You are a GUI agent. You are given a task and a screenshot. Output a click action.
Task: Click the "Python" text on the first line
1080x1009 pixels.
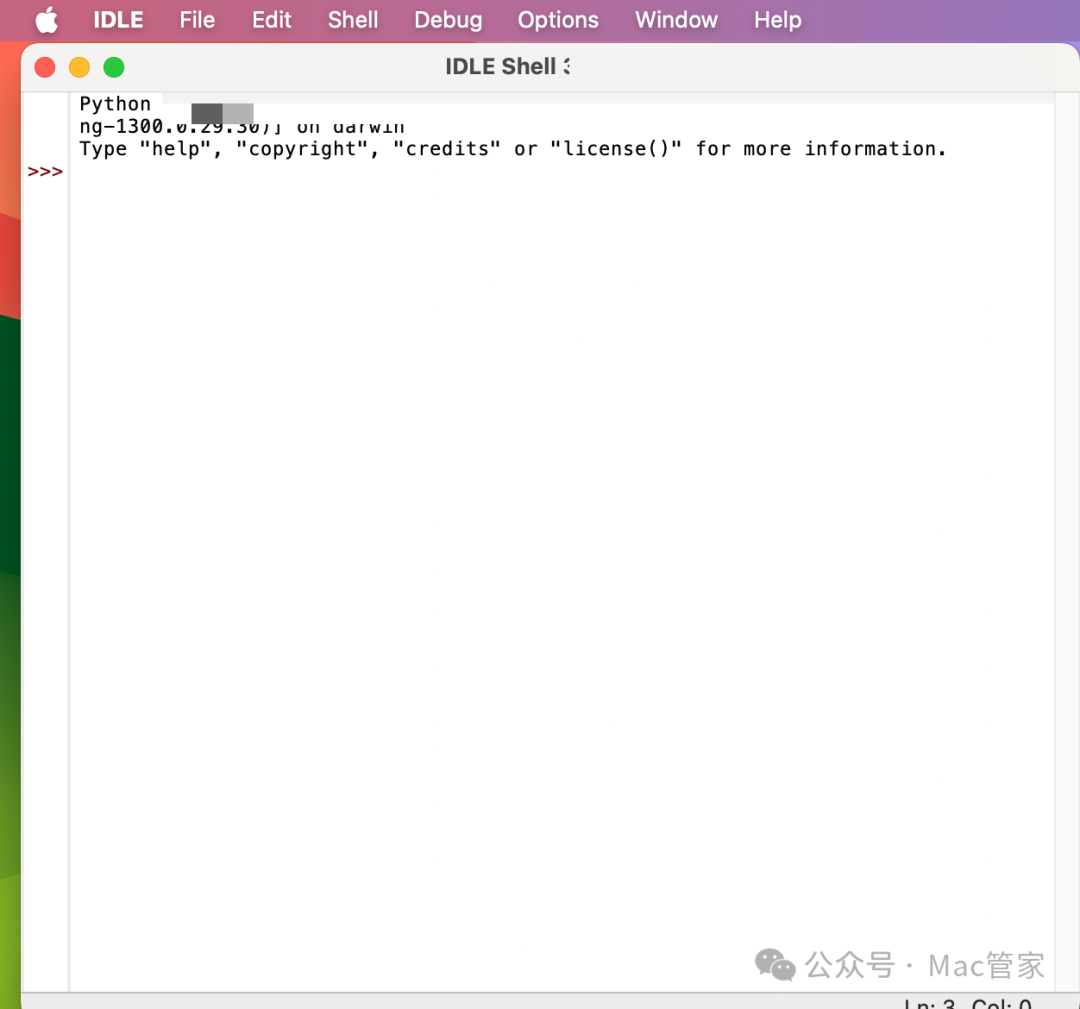[x=115, y=104]
